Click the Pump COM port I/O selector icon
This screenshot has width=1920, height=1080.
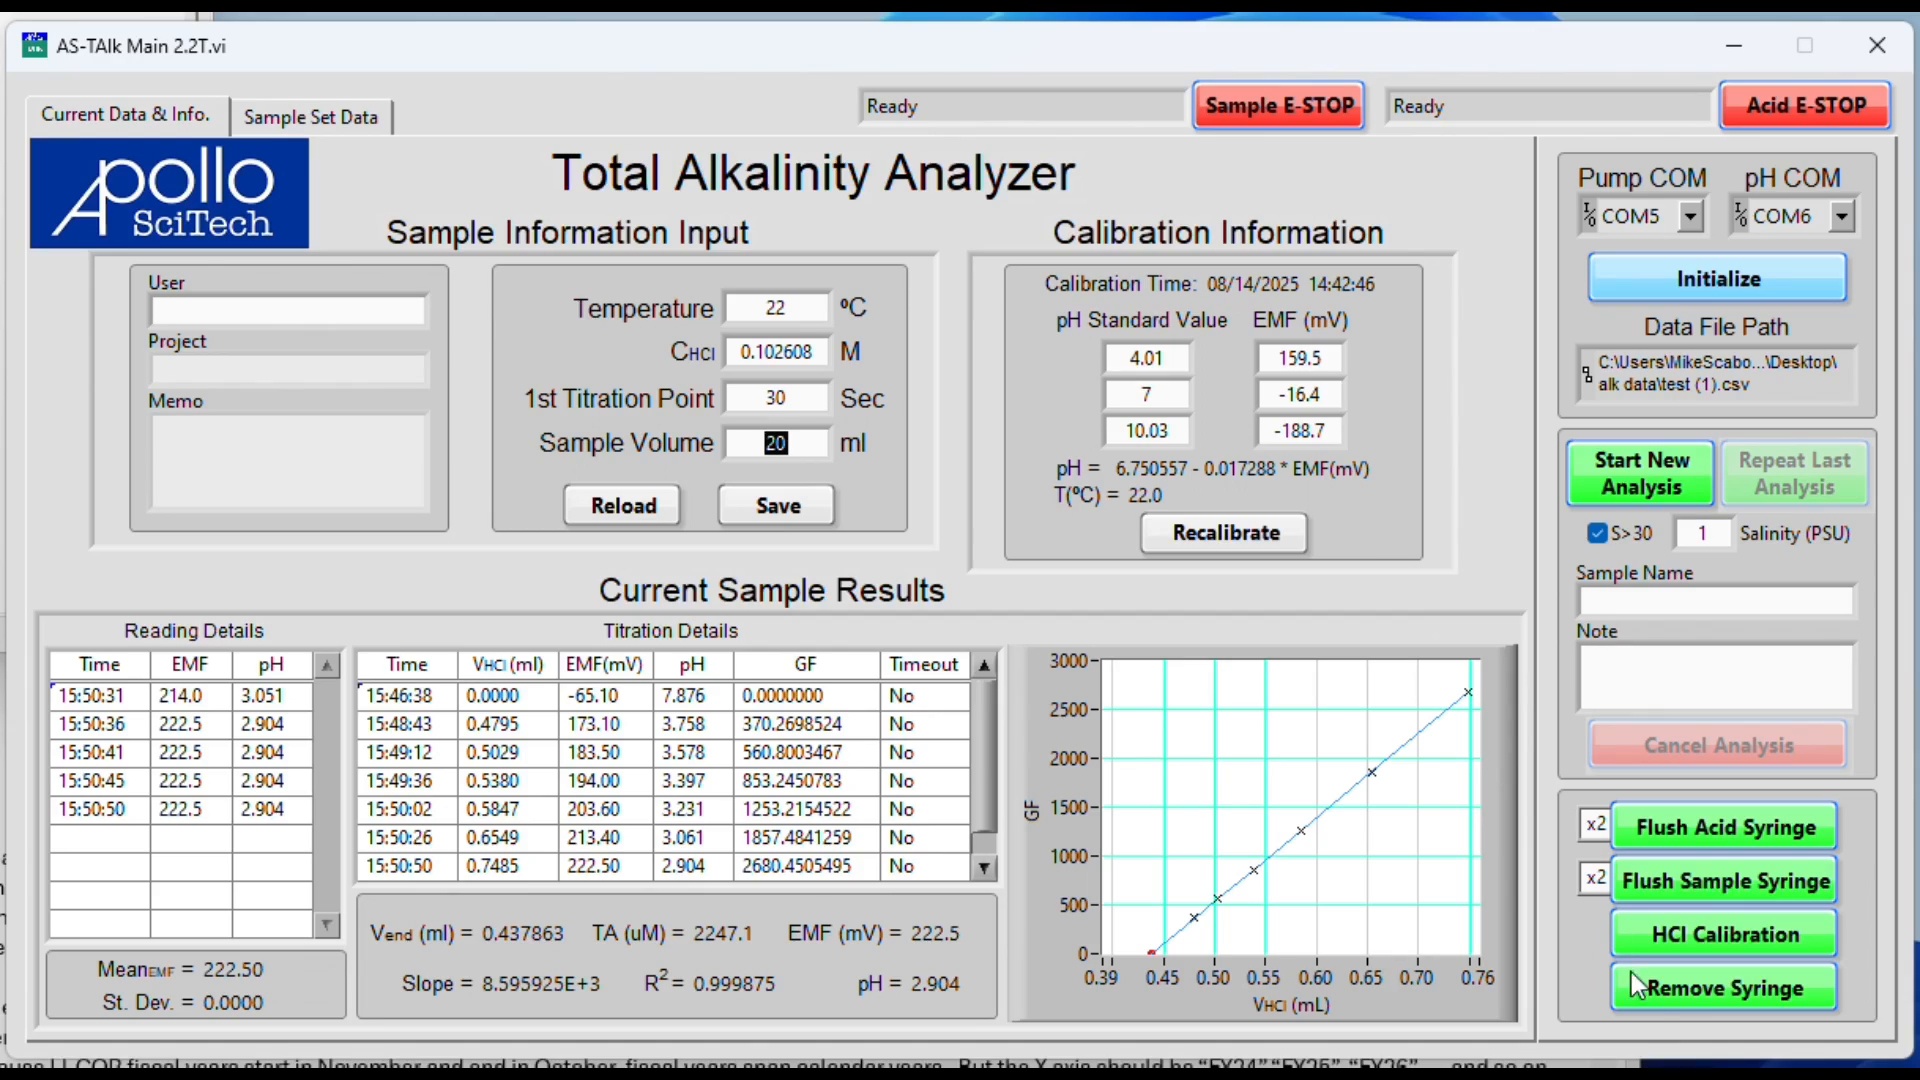pos(1589,216)
